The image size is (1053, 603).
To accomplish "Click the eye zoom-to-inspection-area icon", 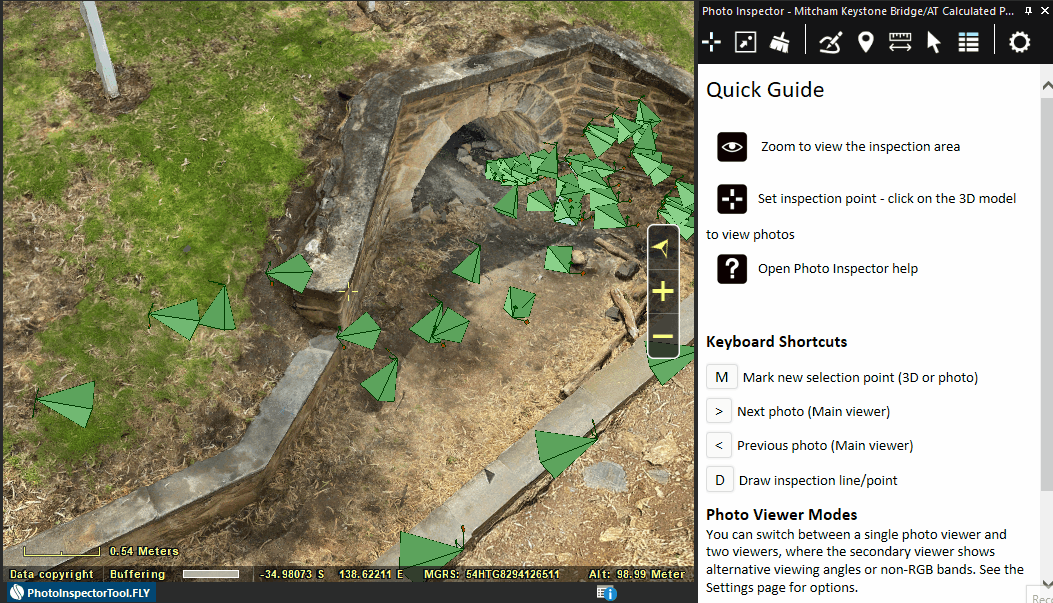I will click(x=732, y=146).
